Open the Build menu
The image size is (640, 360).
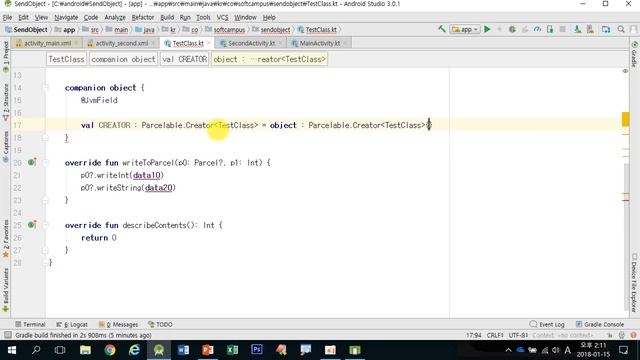point(167,18)
